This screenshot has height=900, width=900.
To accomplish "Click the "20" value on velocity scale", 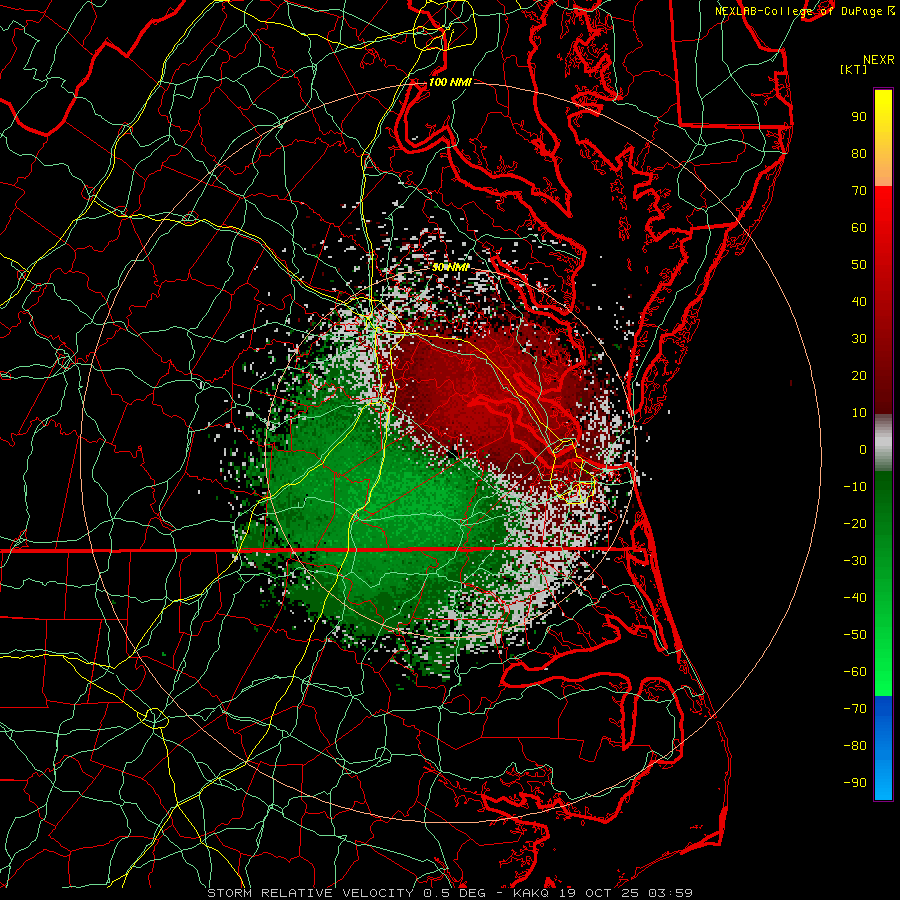I will tap(859, 376).
